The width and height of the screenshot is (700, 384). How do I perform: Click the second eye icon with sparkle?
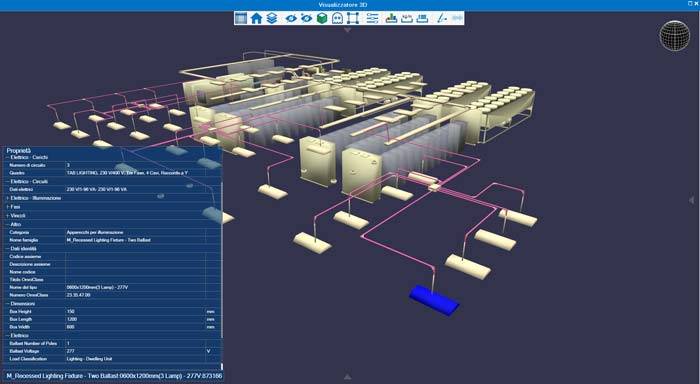pos(306,18)
